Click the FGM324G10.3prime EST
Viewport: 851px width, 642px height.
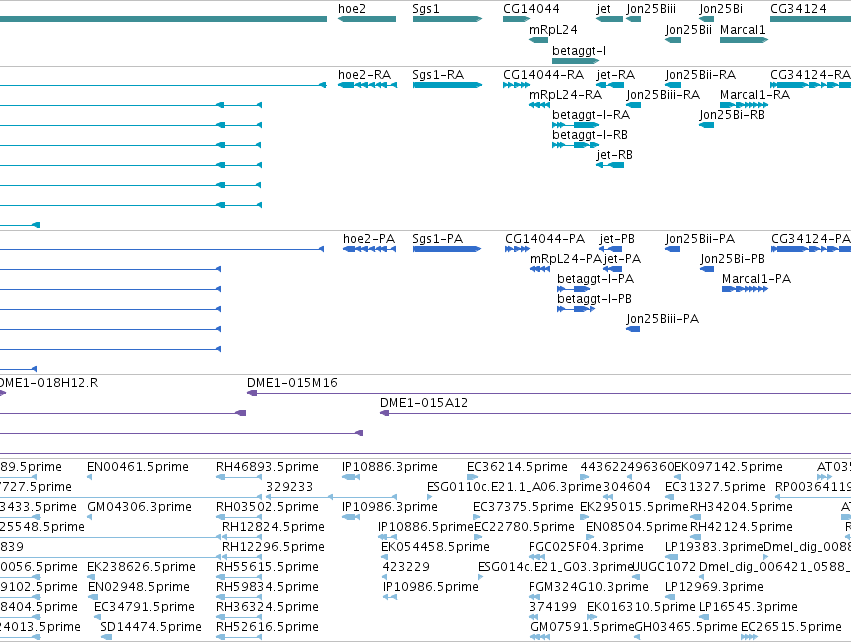pyautogui.click(x=536, y=597)
